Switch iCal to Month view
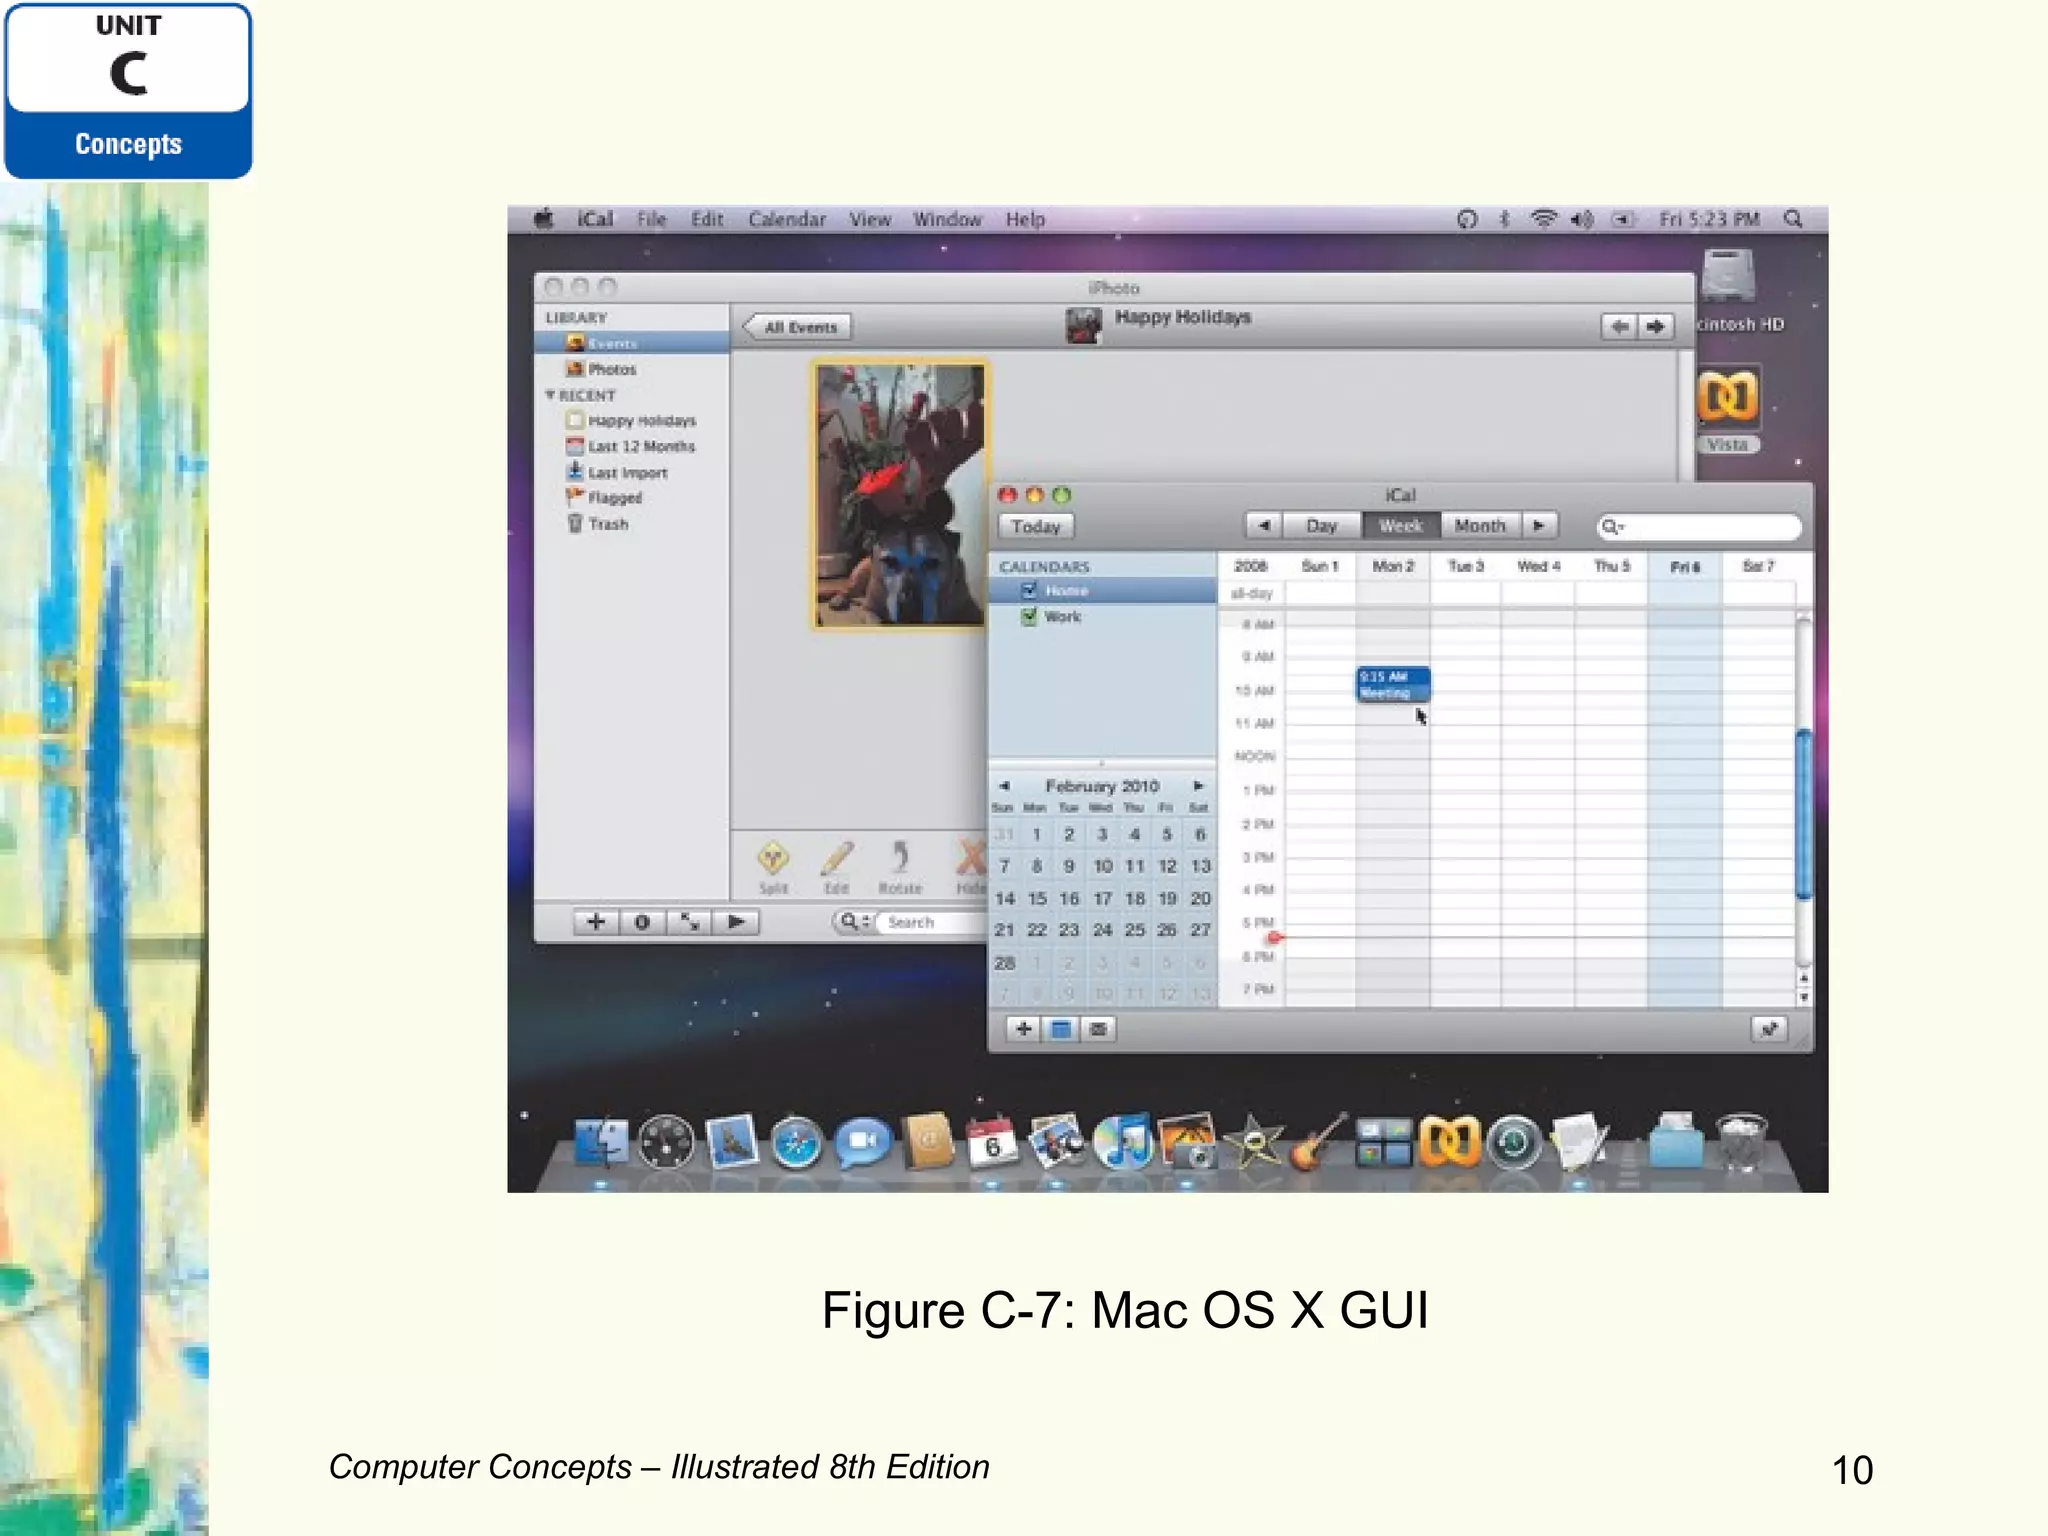Viewport: 2048px width, 1536px height. pyautogui.click(x=1480, y=525)
